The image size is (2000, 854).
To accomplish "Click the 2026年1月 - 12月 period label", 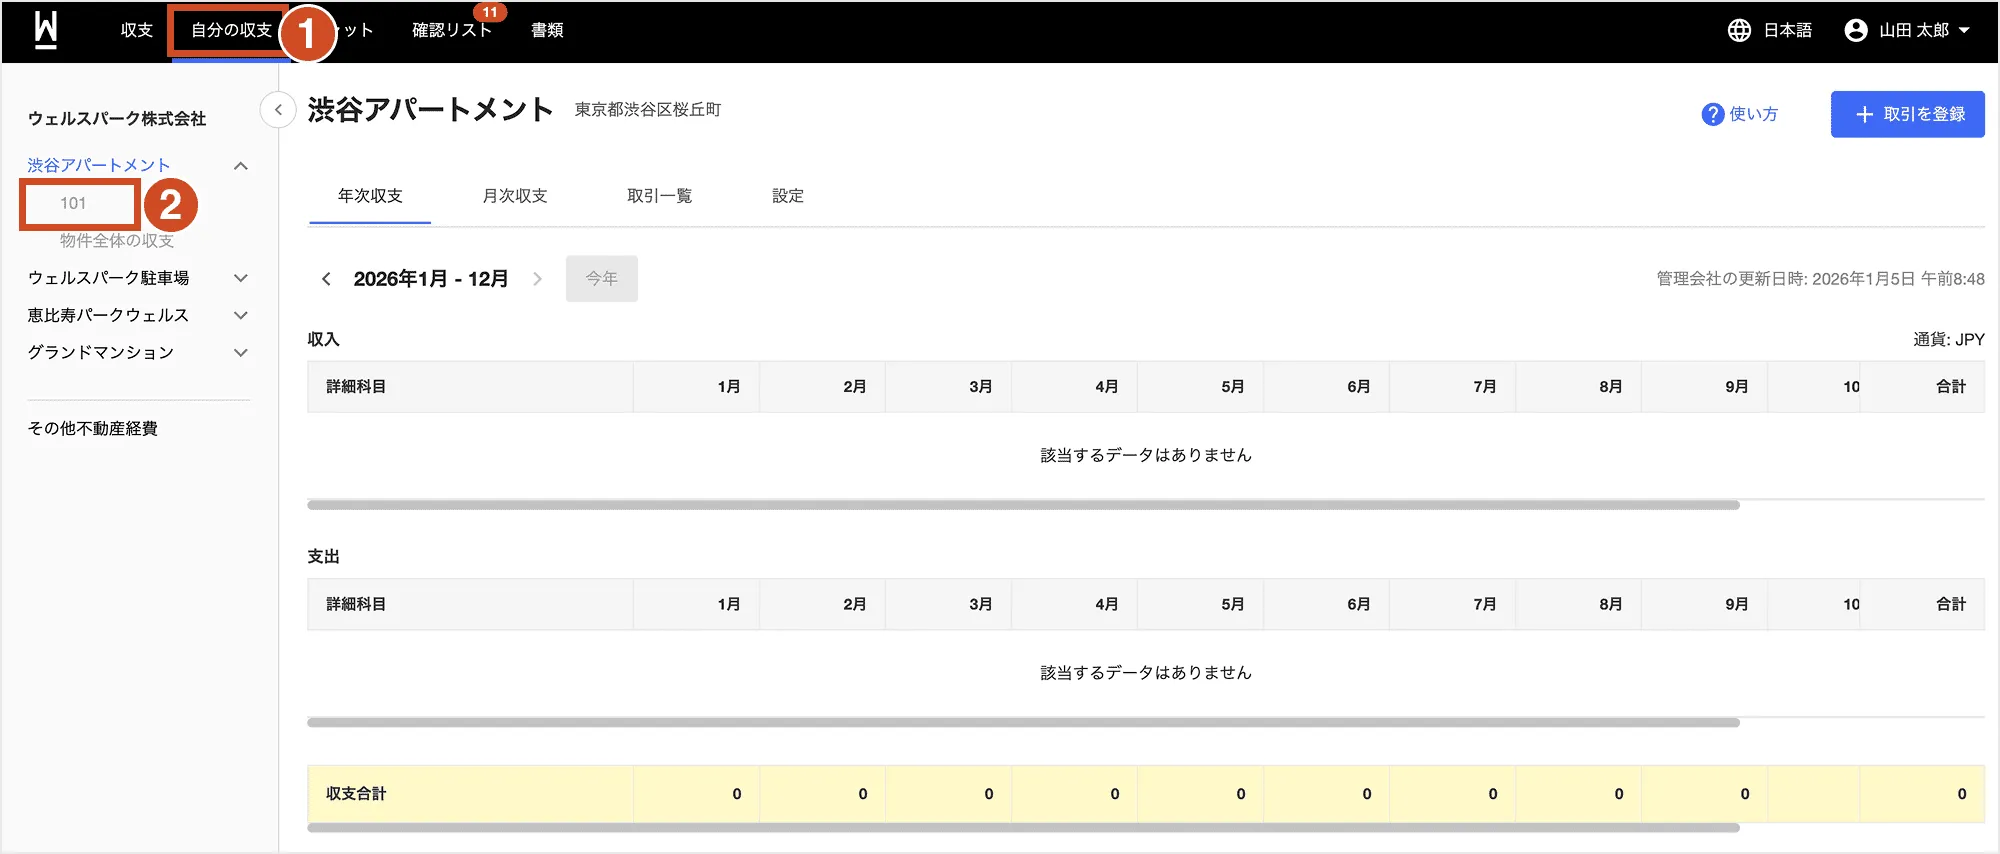I will pyautogui.click(x=431, y=279).
